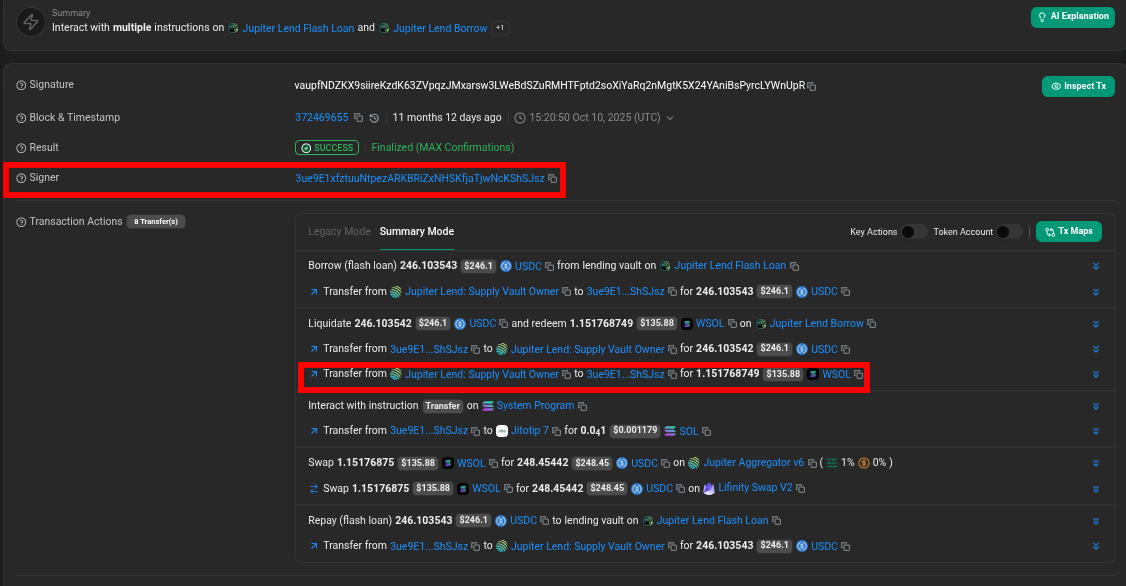The image size is (1126, 586).
Task: Click the SUCCESS result badge
Action: tap(327, 148)
